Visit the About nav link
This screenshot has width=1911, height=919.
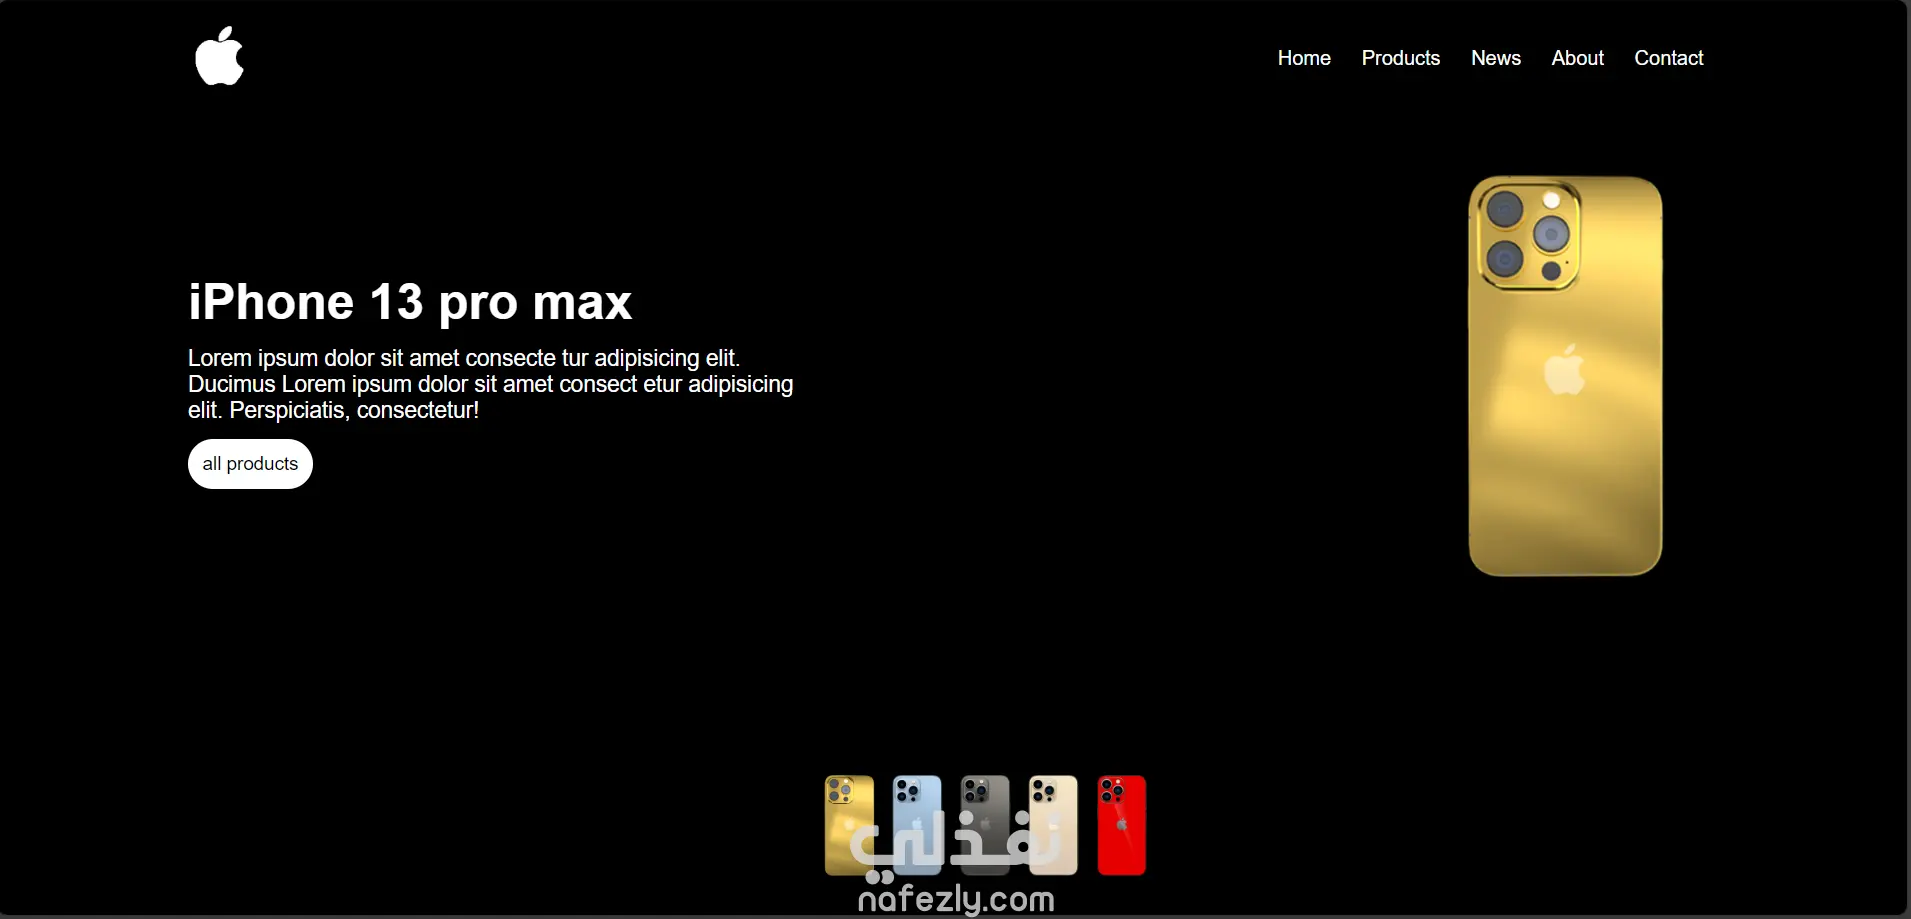pos(1577,58)
